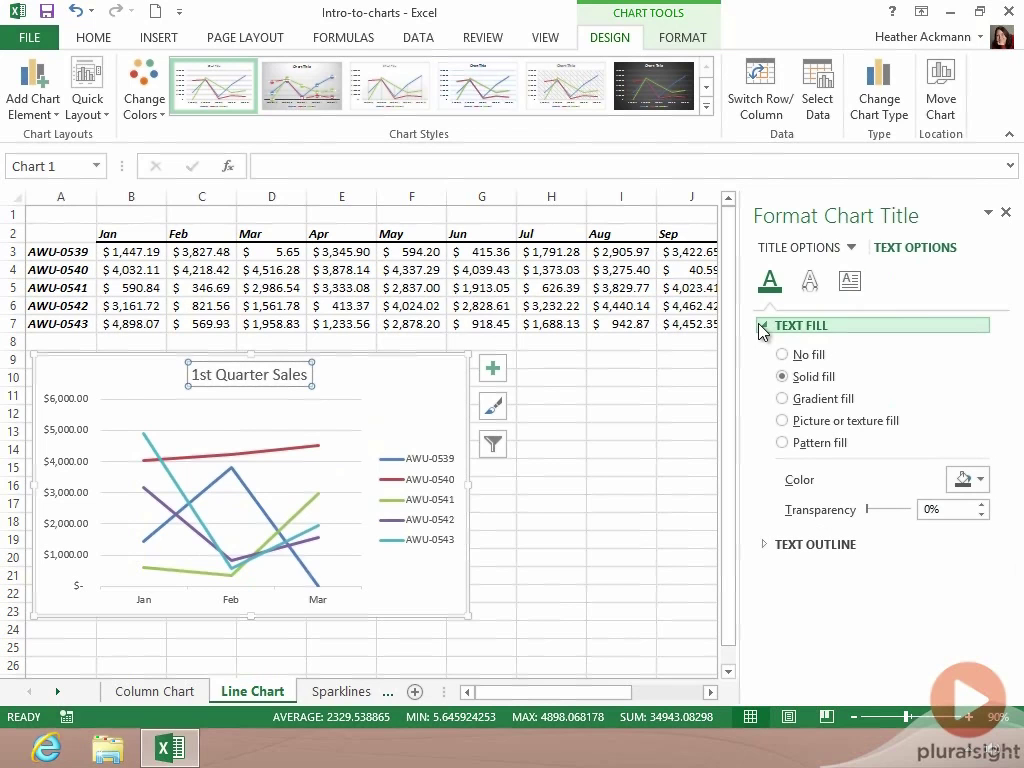Open the FILE tab
The image size is (1024, 768).
pos(29,38)
